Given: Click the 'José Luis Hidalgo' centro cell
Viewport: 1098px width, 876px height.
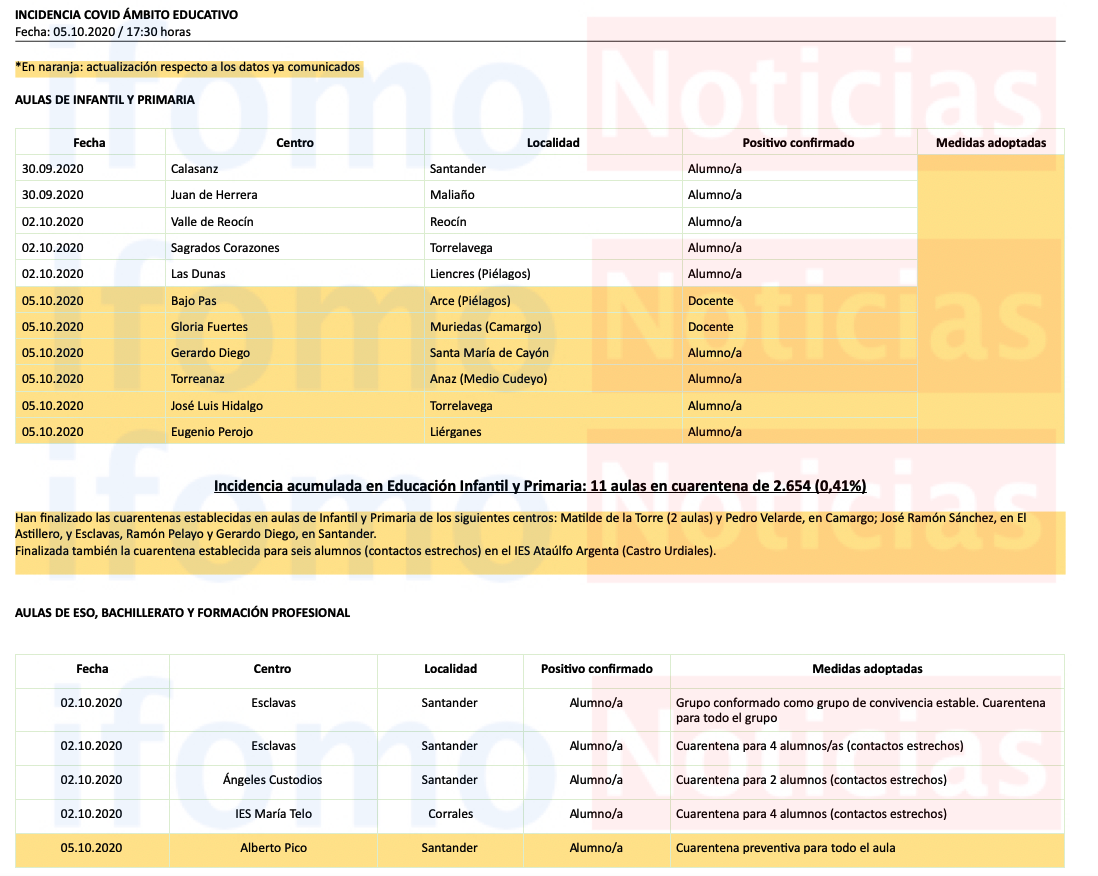Looking at the screenshot, I should [217, 406].
